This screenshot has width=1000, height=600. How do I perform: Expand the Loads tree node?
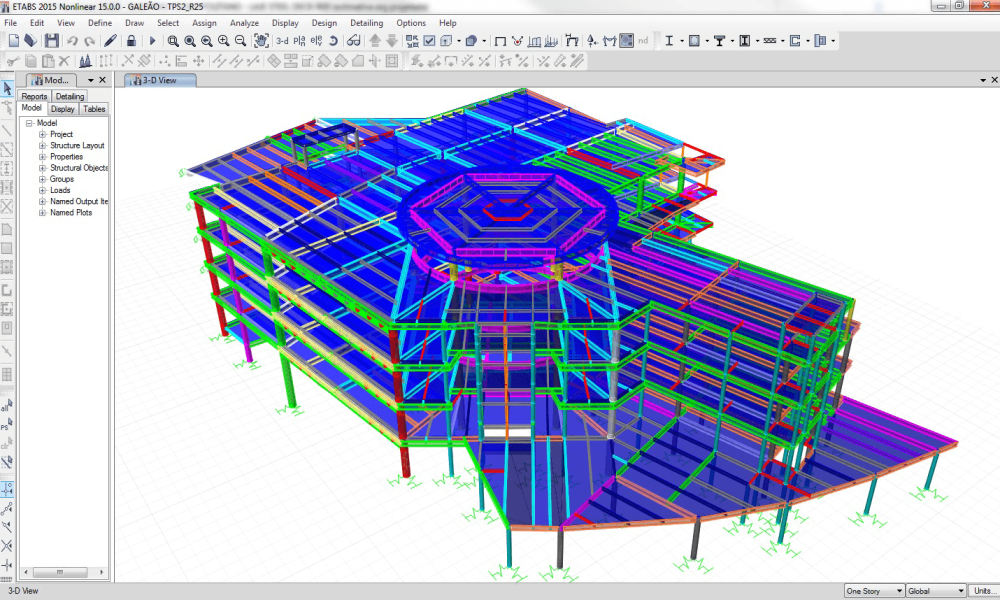pyautogui.click(x=43, y=190)
